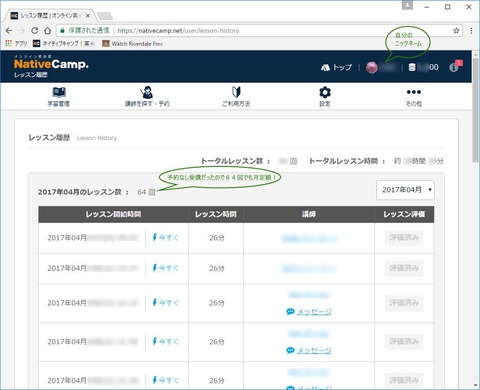Click 今すぐ lightning label in second row
The width and height of the screenshot is (480, 390).
point(165,268)
